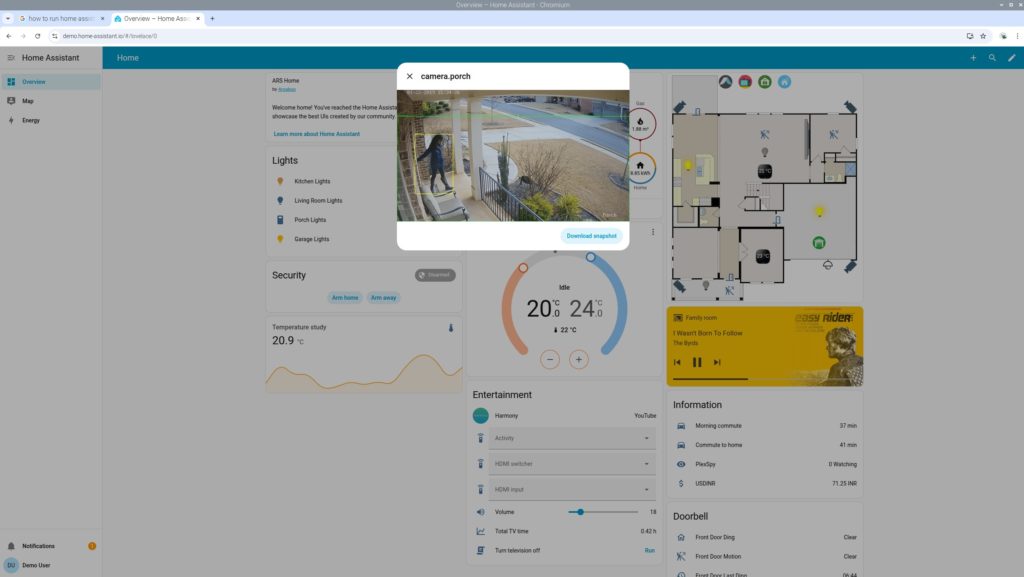The image size is (1024, 577).
Task: Open the Map page in sidebar
Action: 28,101
